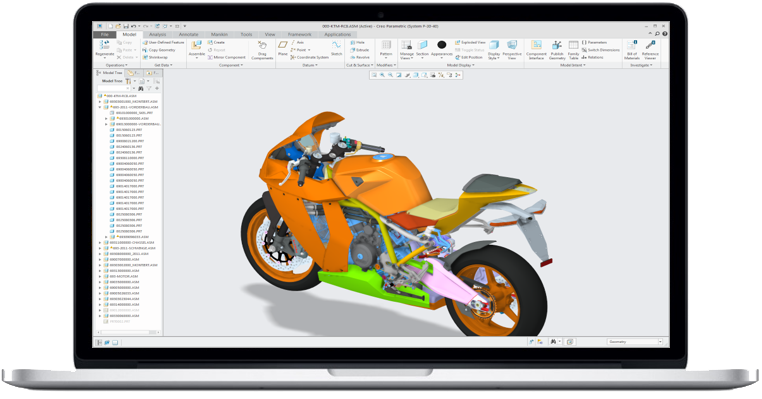Click Switch Dimensions

pos(601,50)
